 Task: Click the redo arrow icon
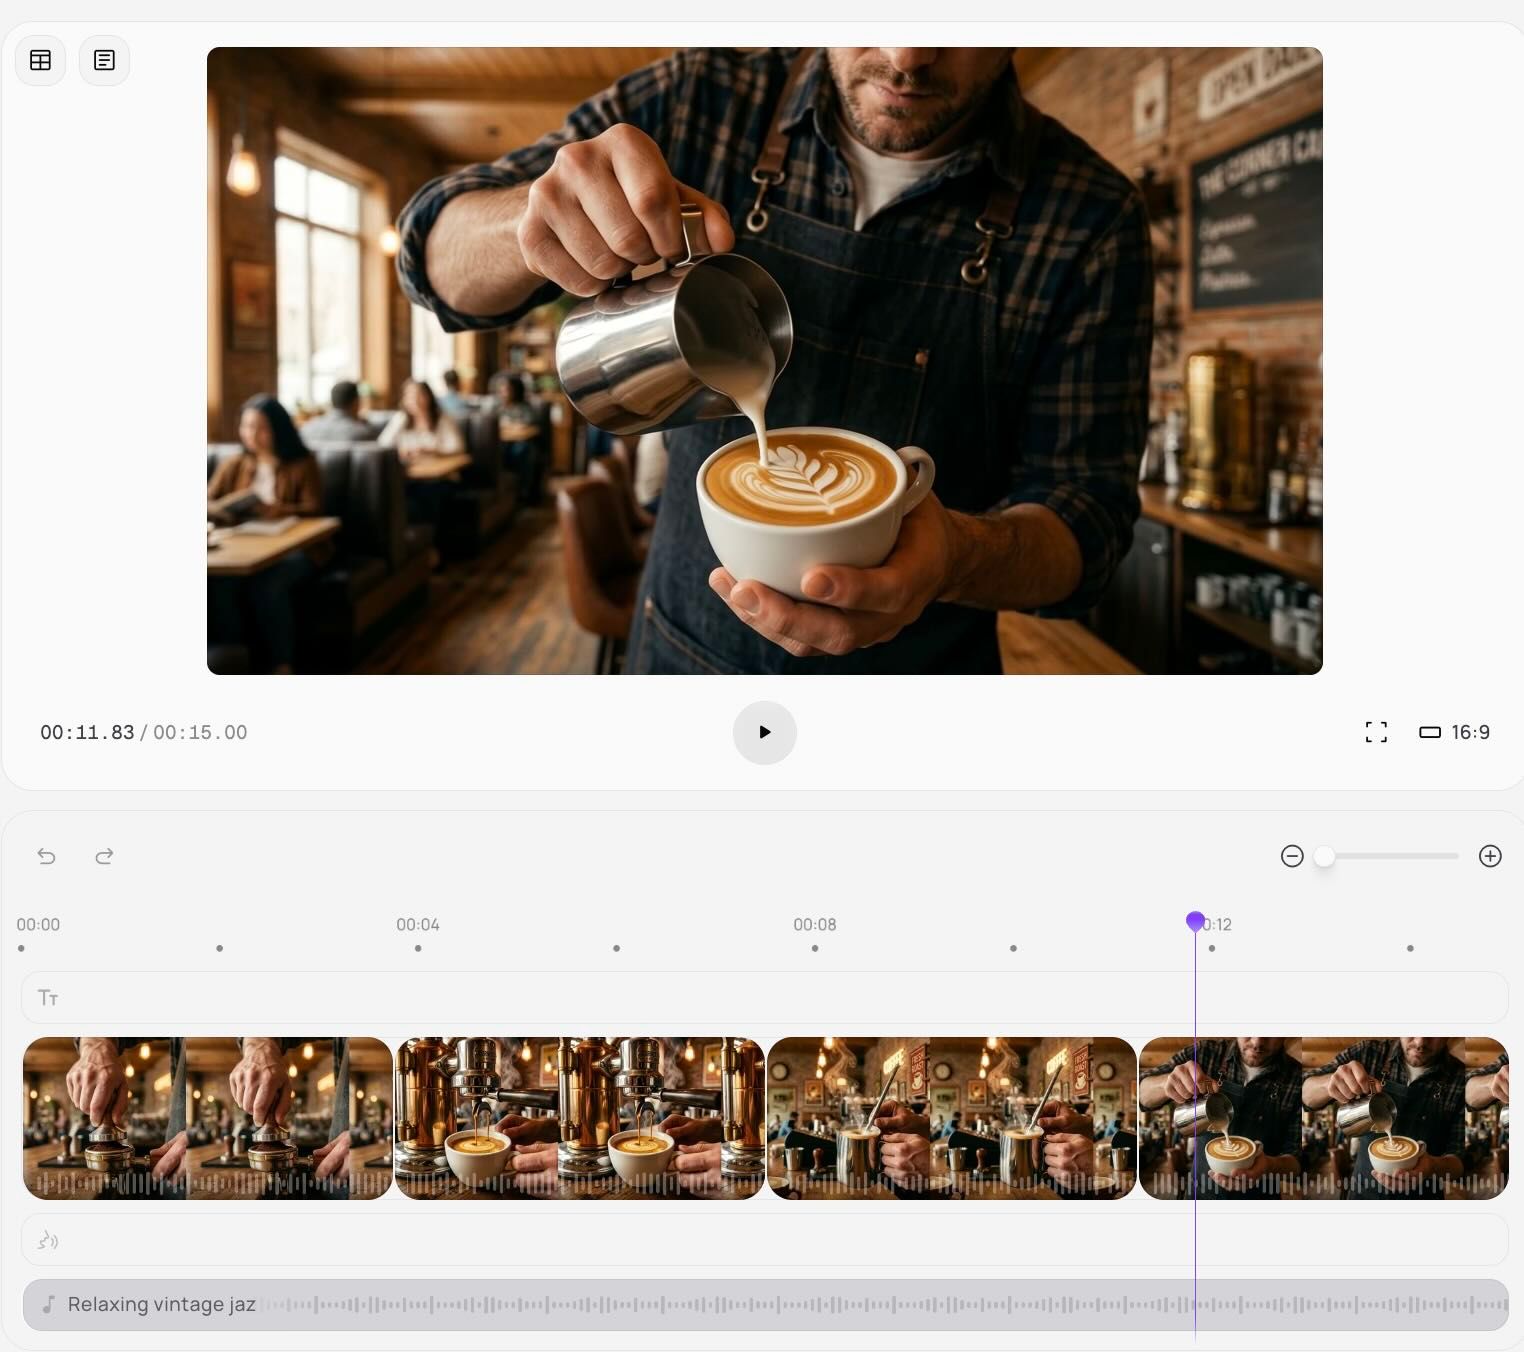click(104, 856)
